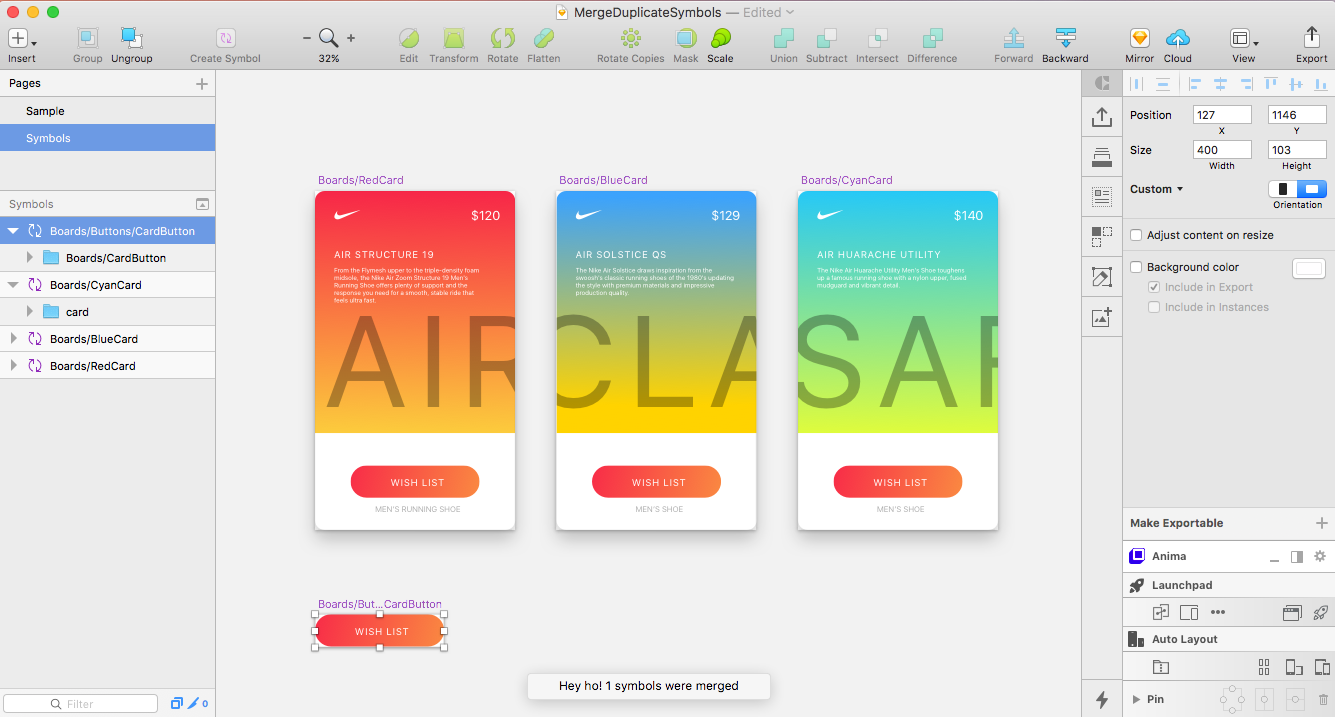The width and height of the screenshot is (1335, 717).
Task: Click WISH LIST button on red card
Action: [x=415, y=482]
